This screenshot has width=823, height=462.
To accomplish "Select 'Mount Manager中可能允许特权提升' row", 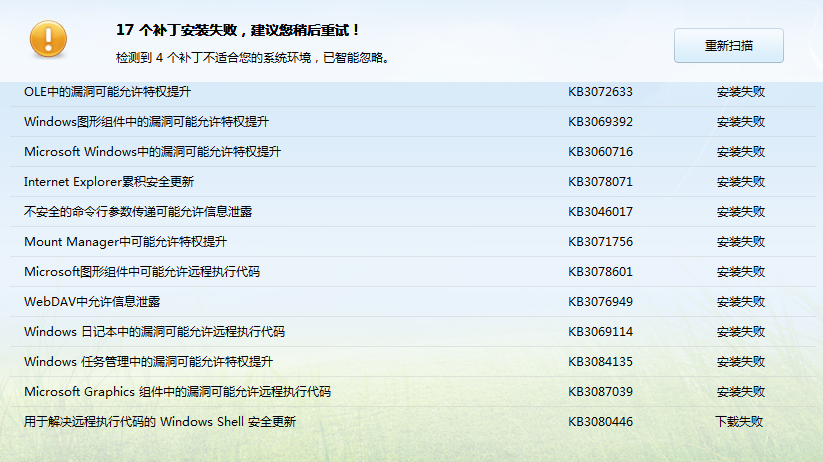I will [413, 242].
